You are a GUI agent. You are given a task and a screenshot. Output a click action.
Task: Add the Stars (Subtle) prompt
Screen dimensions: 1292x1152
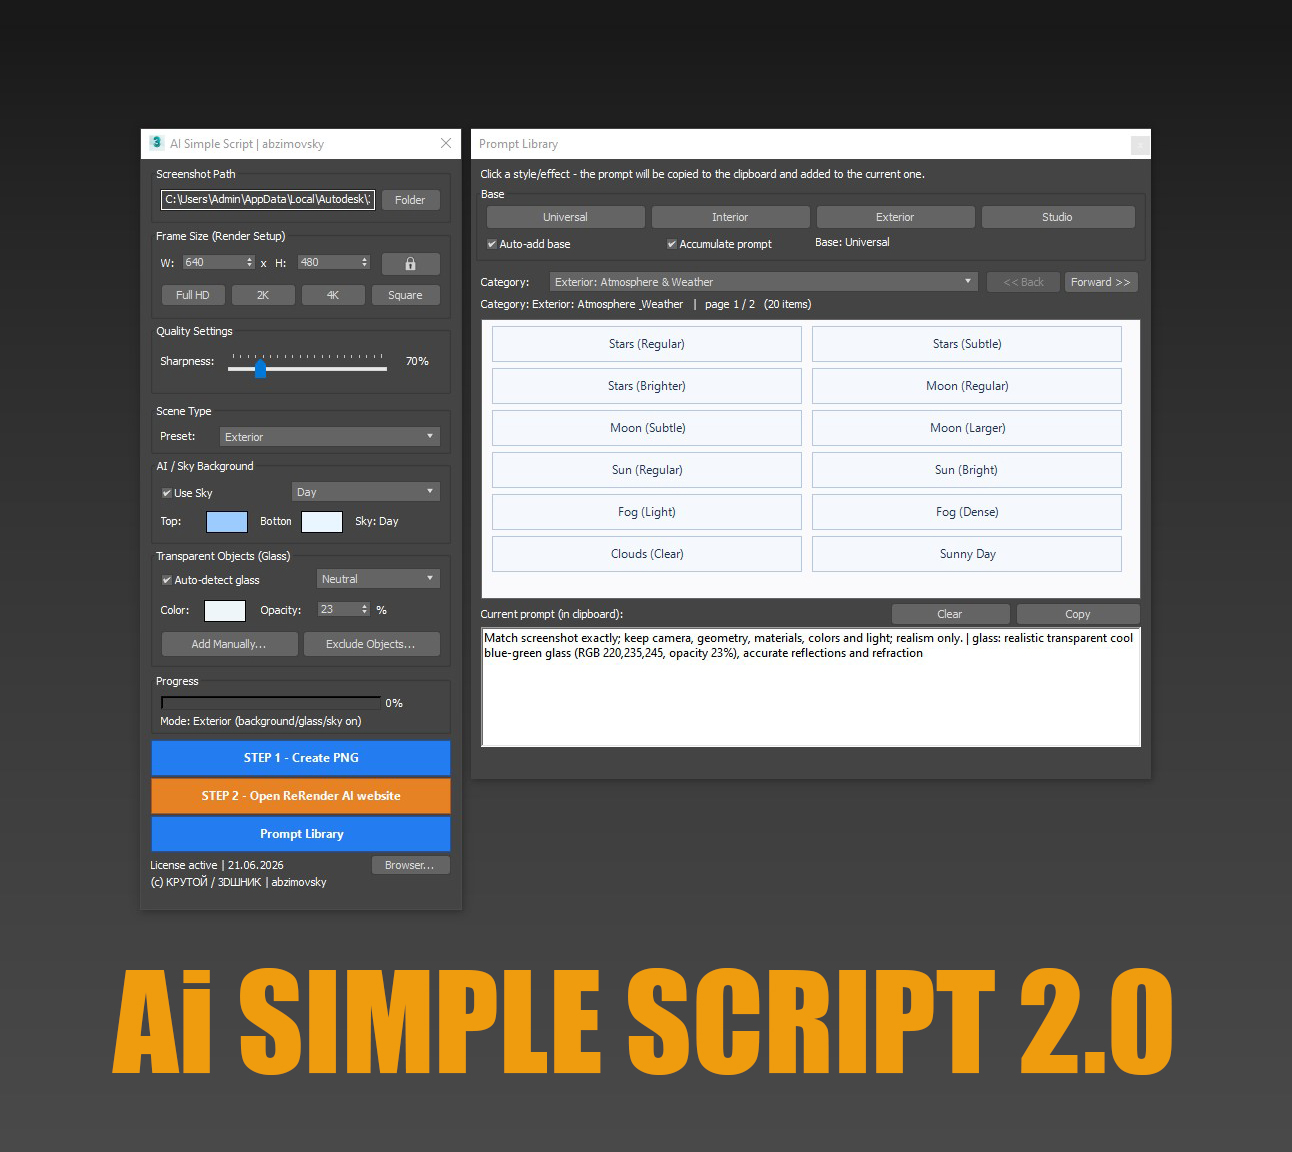click(967, 344)
